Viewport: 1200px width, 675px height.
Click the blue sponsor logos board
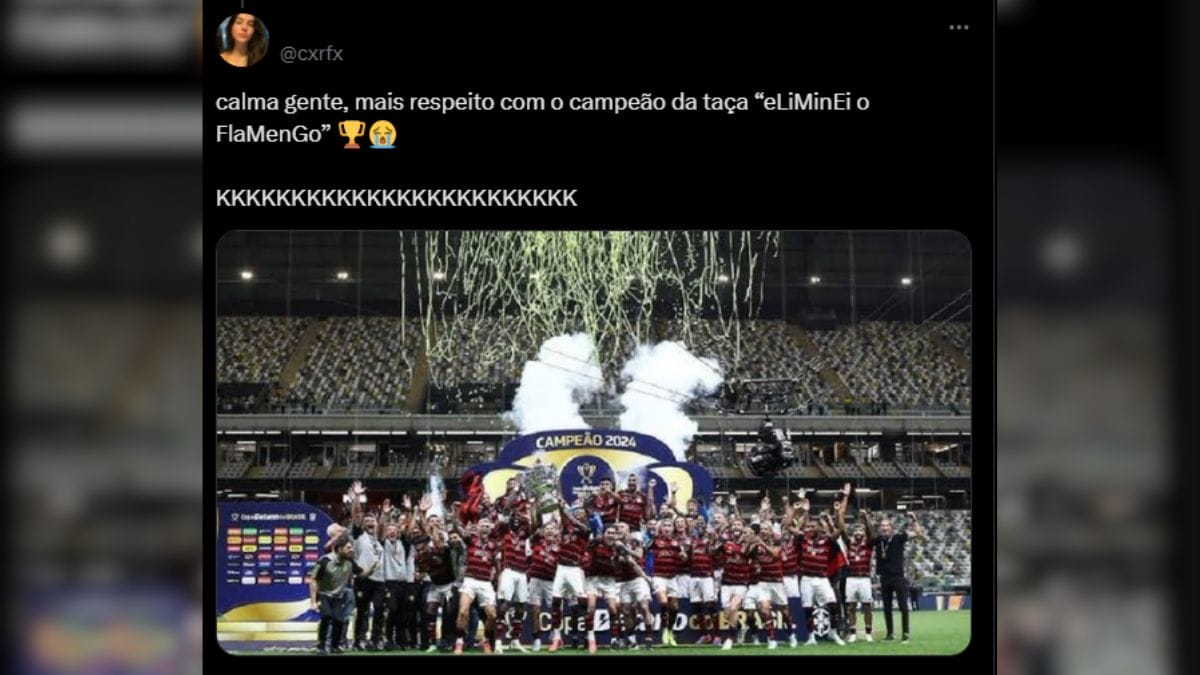[x=273, y=558]
